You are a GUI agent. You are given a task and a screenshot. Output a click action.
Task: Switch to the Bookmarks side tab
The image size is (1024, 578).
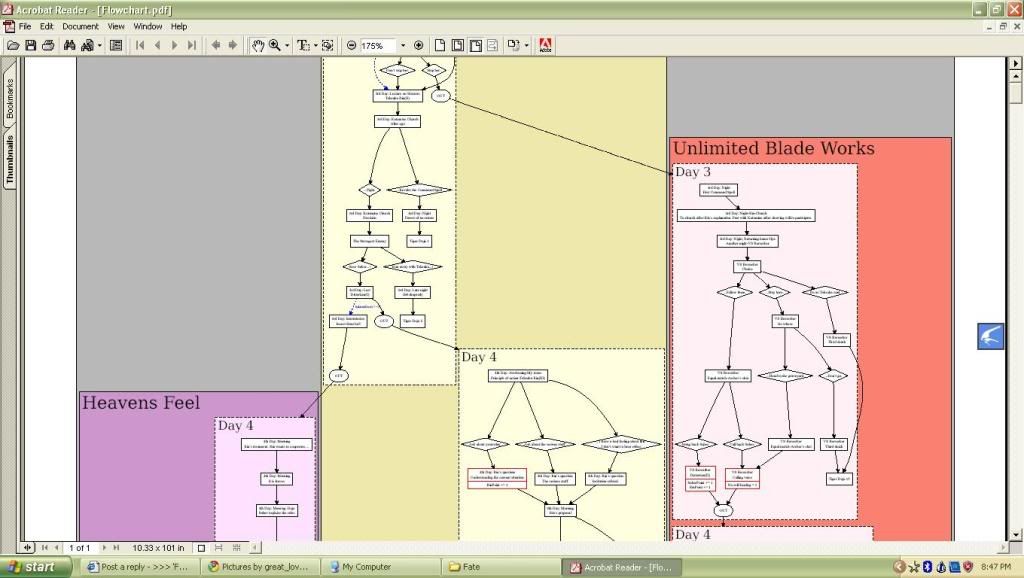(11, 99)
